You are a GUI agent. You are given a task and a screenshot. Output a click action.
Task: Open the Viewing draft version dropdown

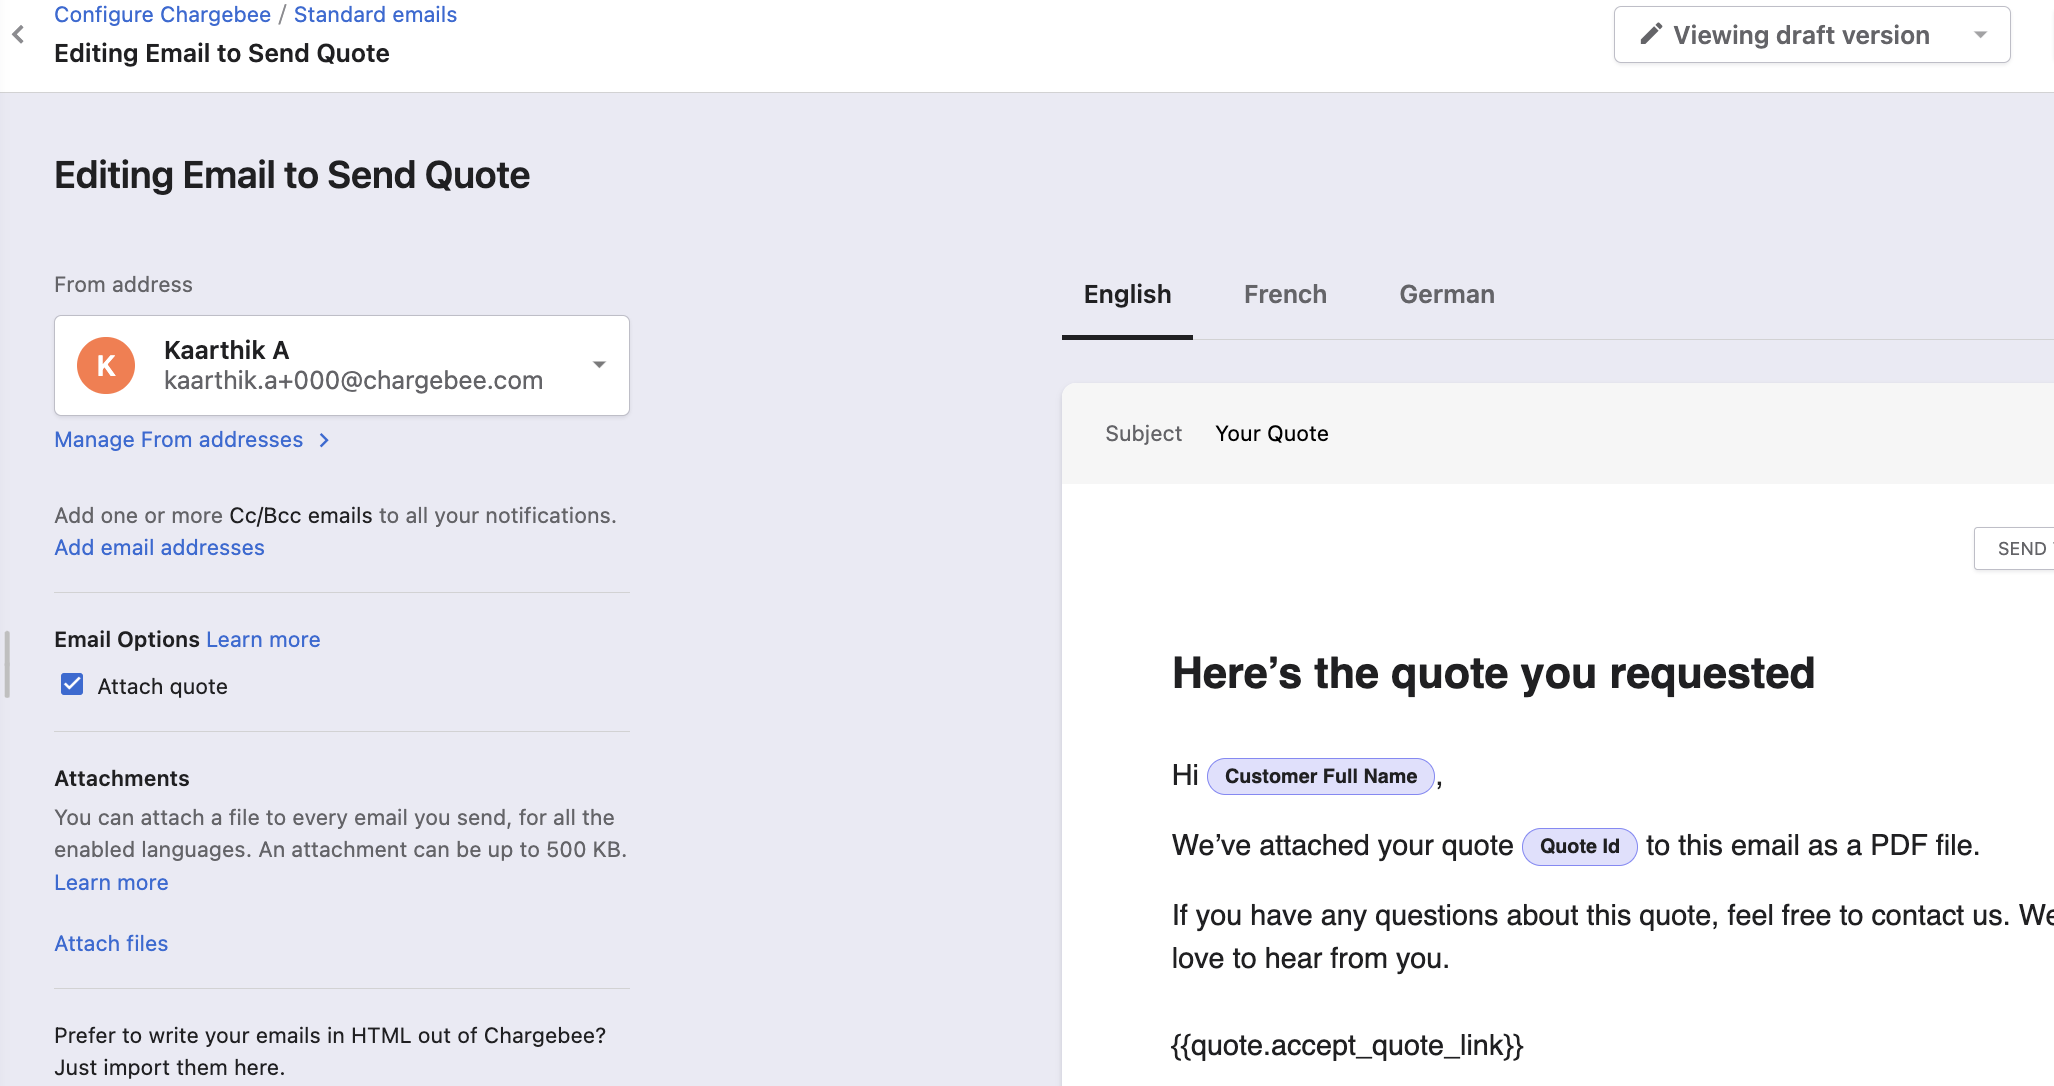pos(1979,35)
